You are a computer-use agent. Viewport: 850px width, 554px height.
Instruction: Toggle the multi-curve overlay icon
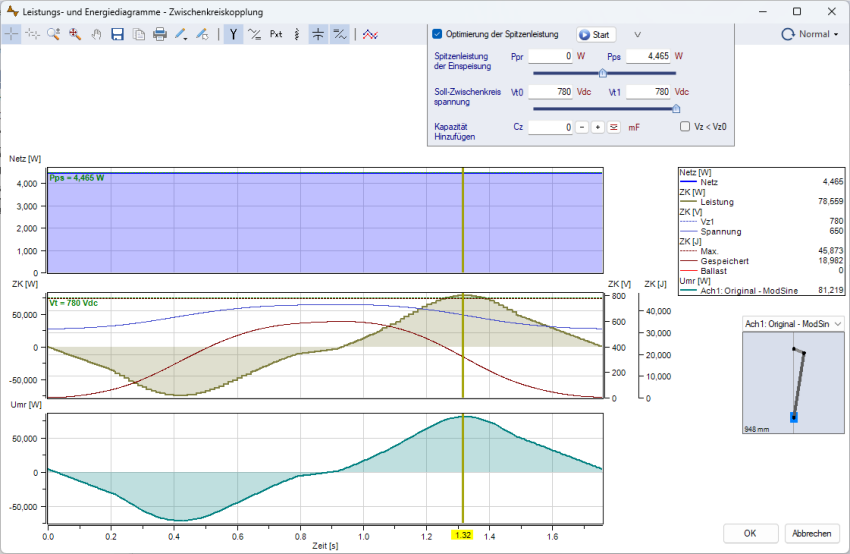[x=370, y=34]
